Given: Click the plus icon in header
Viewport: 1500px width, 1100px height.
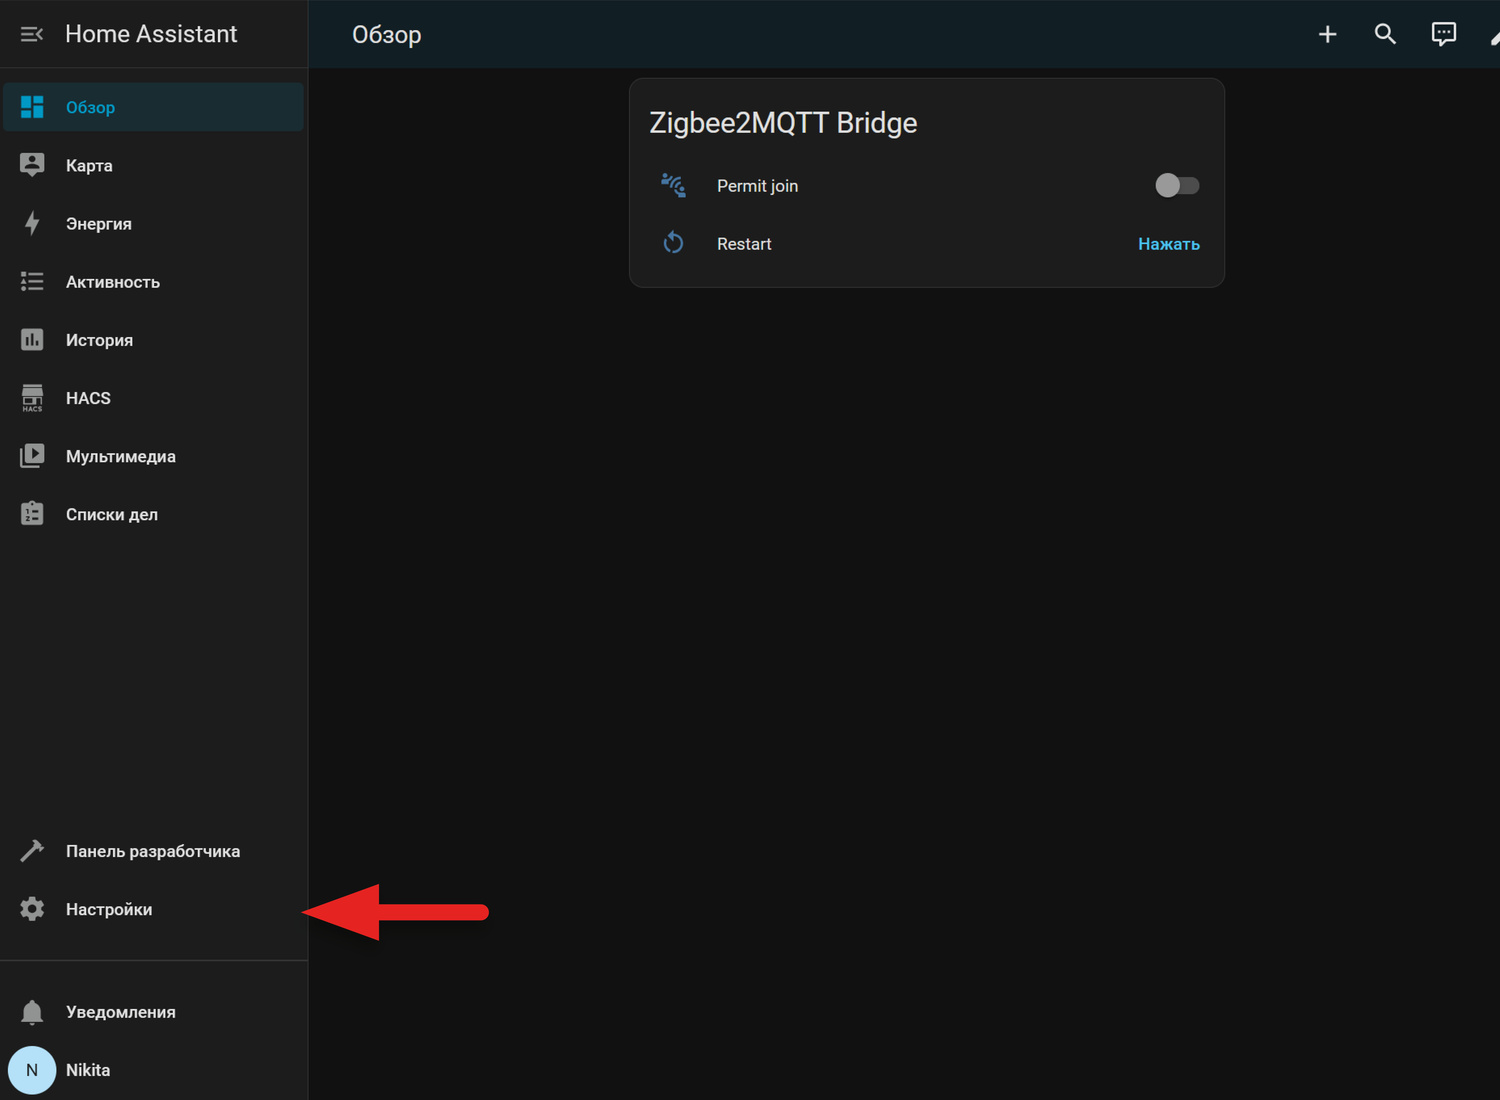Looking at the screenshot, I should [1327, 34].
